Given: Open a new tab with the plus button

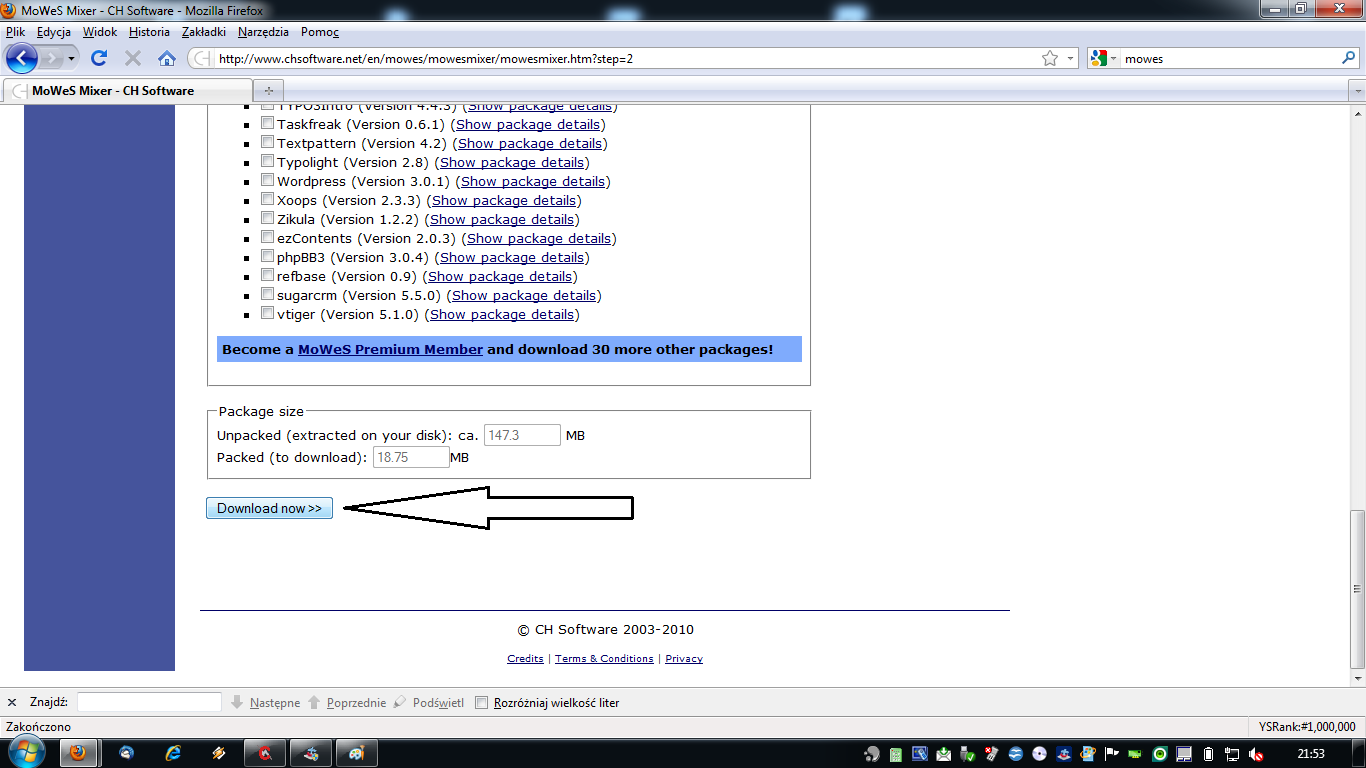Looking at the screenshot, I should tap(267, 90).
